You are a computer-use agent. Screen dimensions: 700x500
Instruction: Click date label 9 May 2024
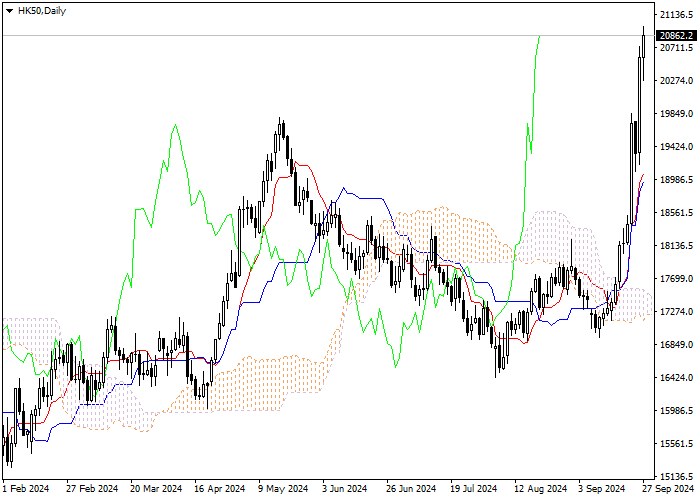coord(283,489)
